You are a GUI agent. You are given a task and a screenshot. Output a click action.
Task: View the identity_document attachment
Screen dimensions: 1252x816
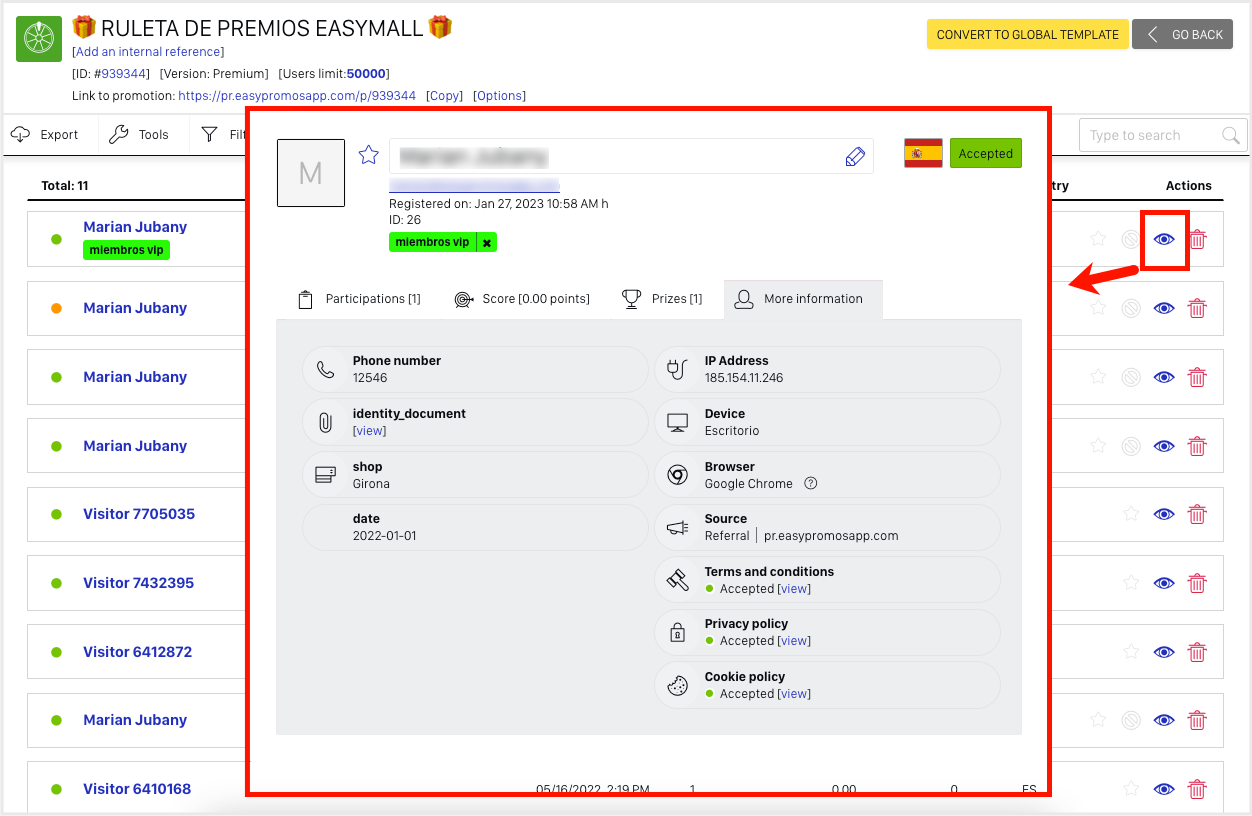click(369, 431)
